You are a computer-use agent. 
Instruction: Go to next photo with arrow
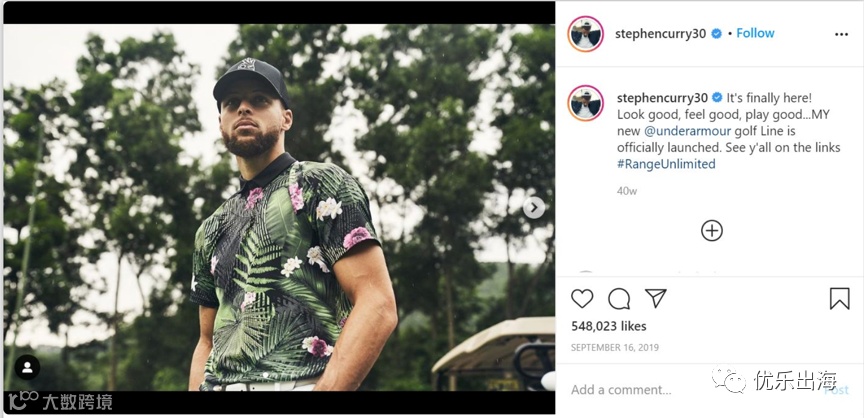(x=535, y=208)
